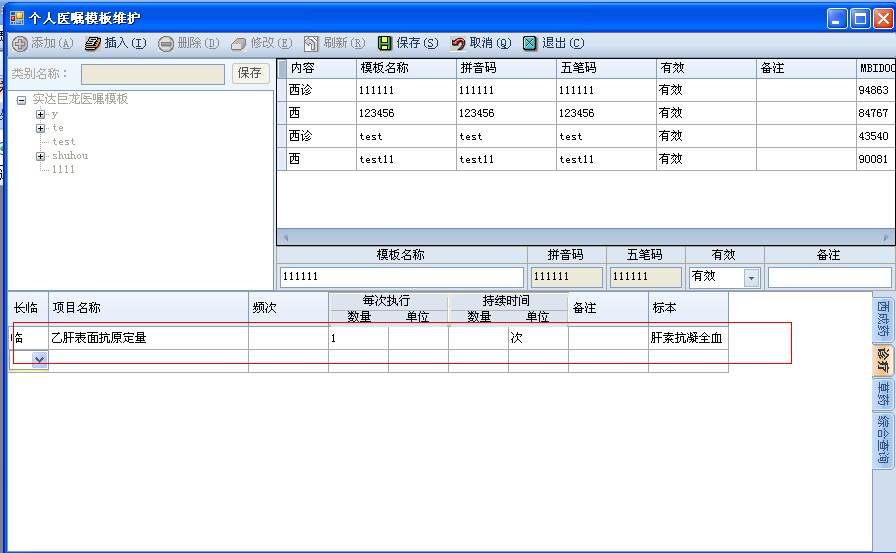Click the 内容 column header

pos(321,68)
